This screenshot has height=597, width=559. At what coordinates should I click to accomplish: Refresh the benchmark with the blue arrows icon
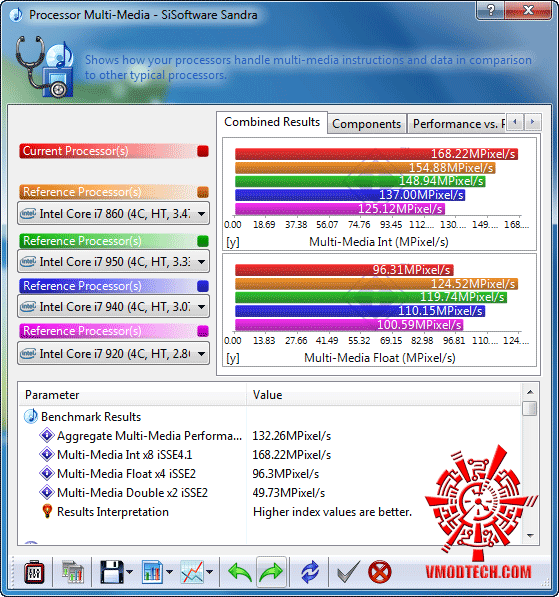coord(310,572)
